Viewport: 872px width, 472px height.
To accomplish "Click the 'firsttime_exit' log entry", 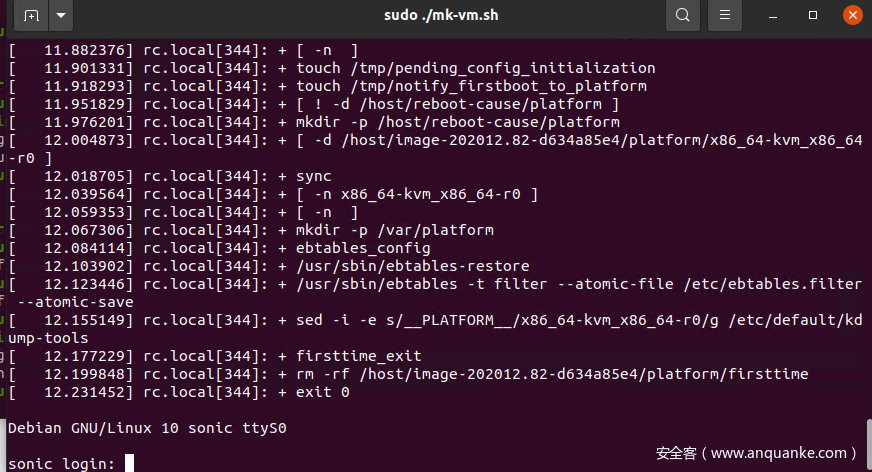I will coord(358,356).
